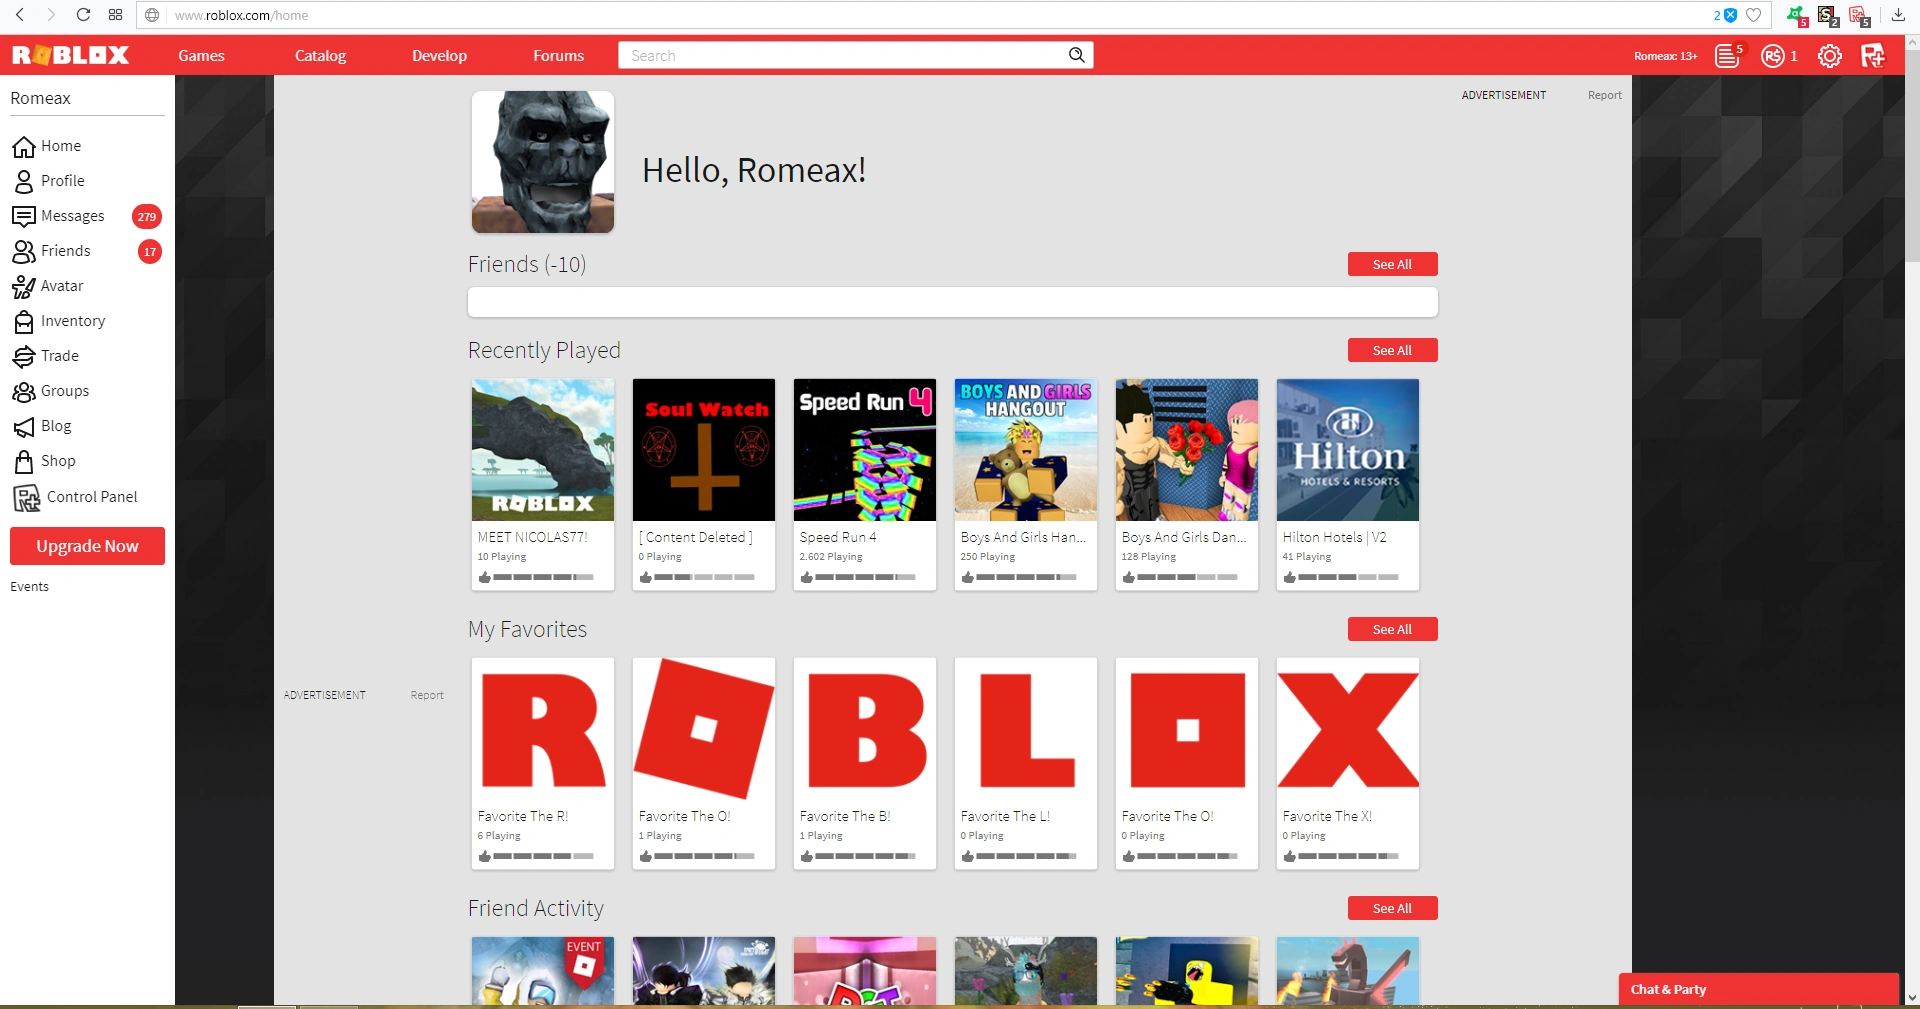The height and width of the screenshot is (1009, 1920).
Task: Click the Profile sidebar icon
Action: (24, 182)
